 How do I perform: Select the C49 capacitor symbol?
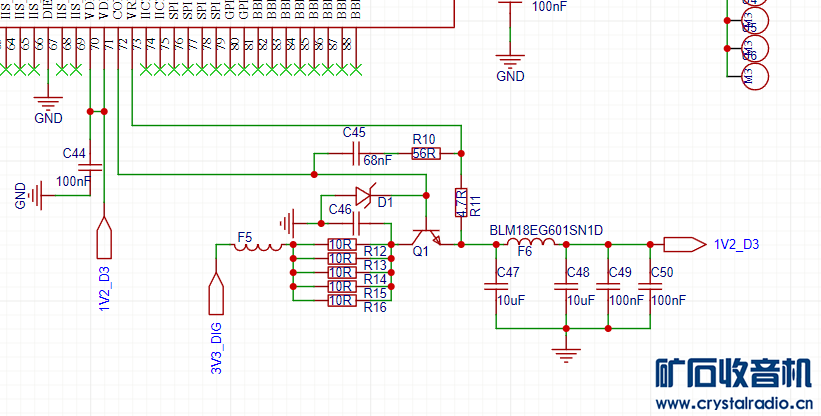point(608,286)
